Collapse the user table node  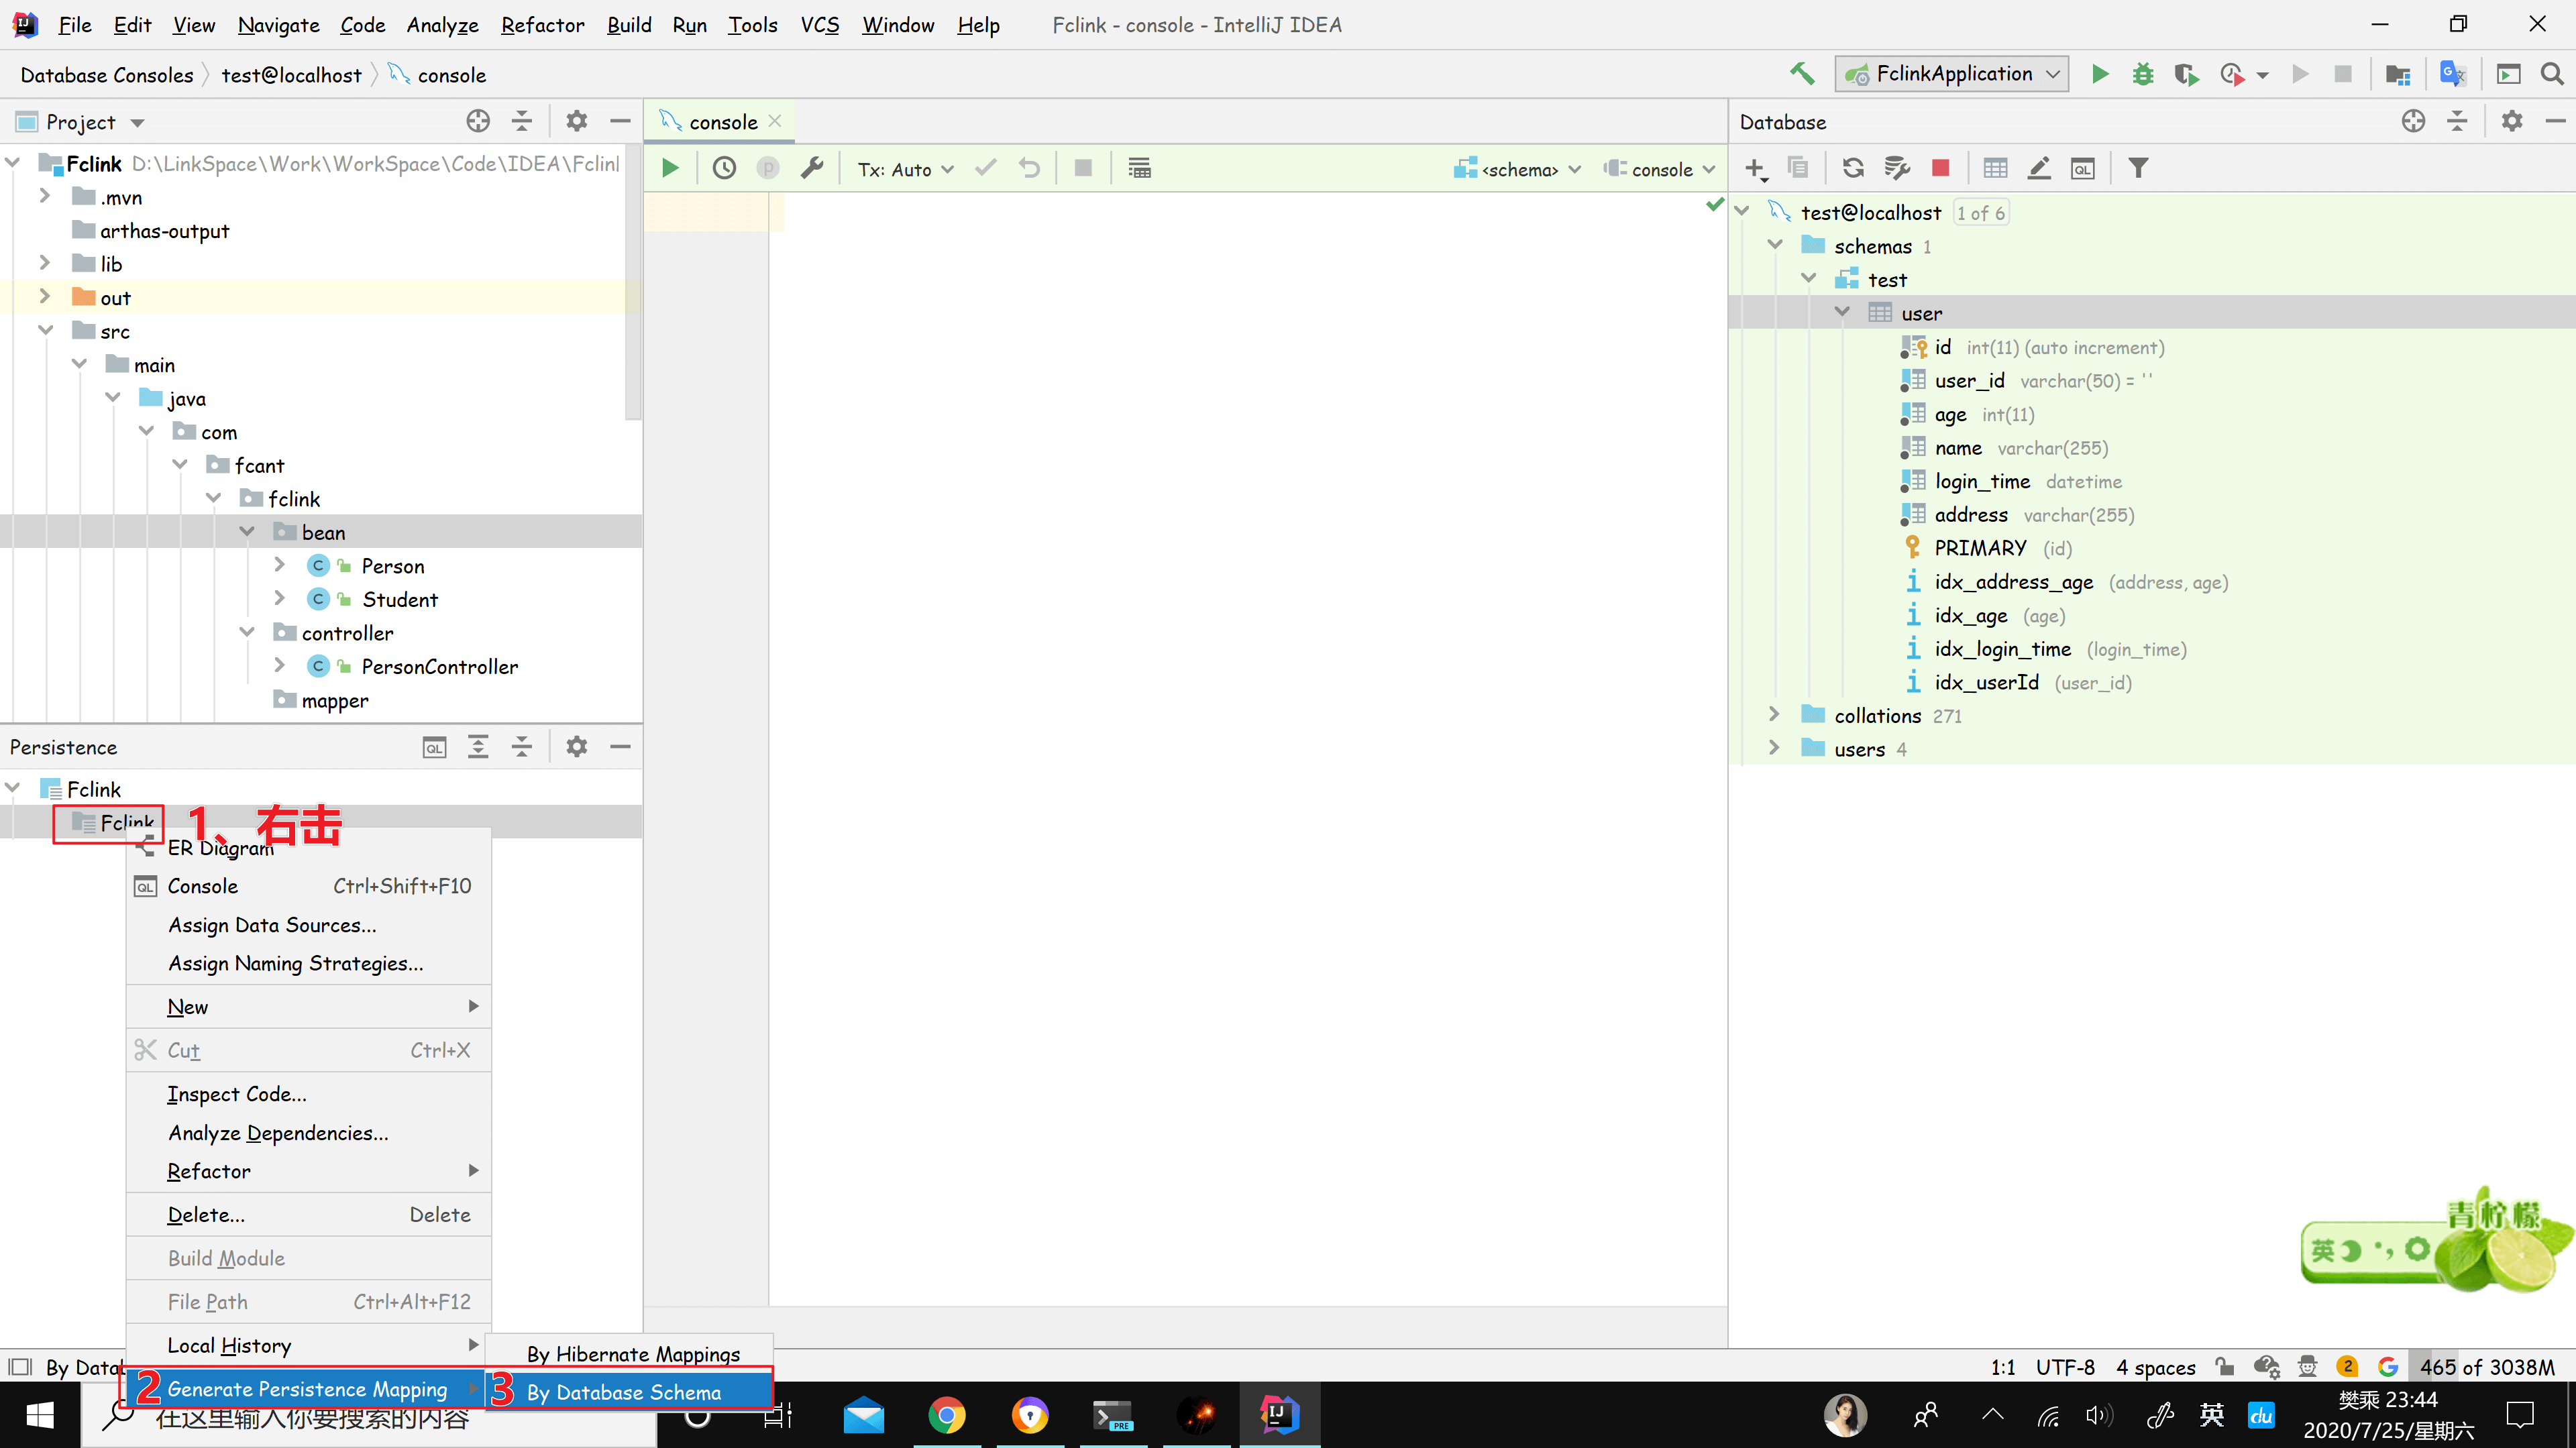(x=1842, y=312)
